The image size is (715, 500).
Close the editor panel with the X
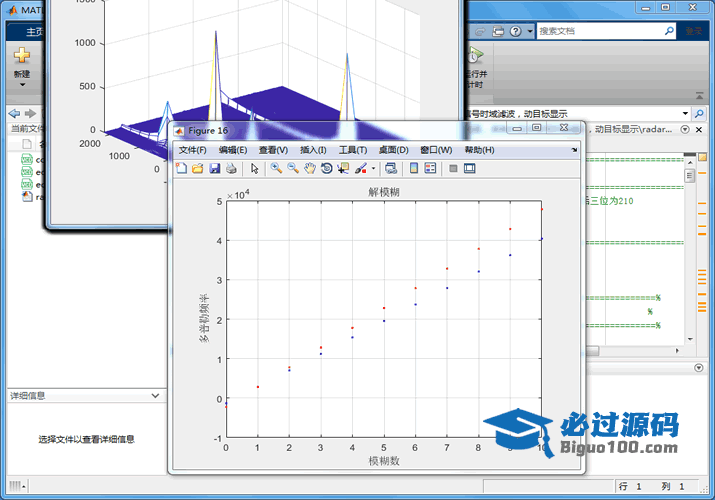[x=699, y=129]
